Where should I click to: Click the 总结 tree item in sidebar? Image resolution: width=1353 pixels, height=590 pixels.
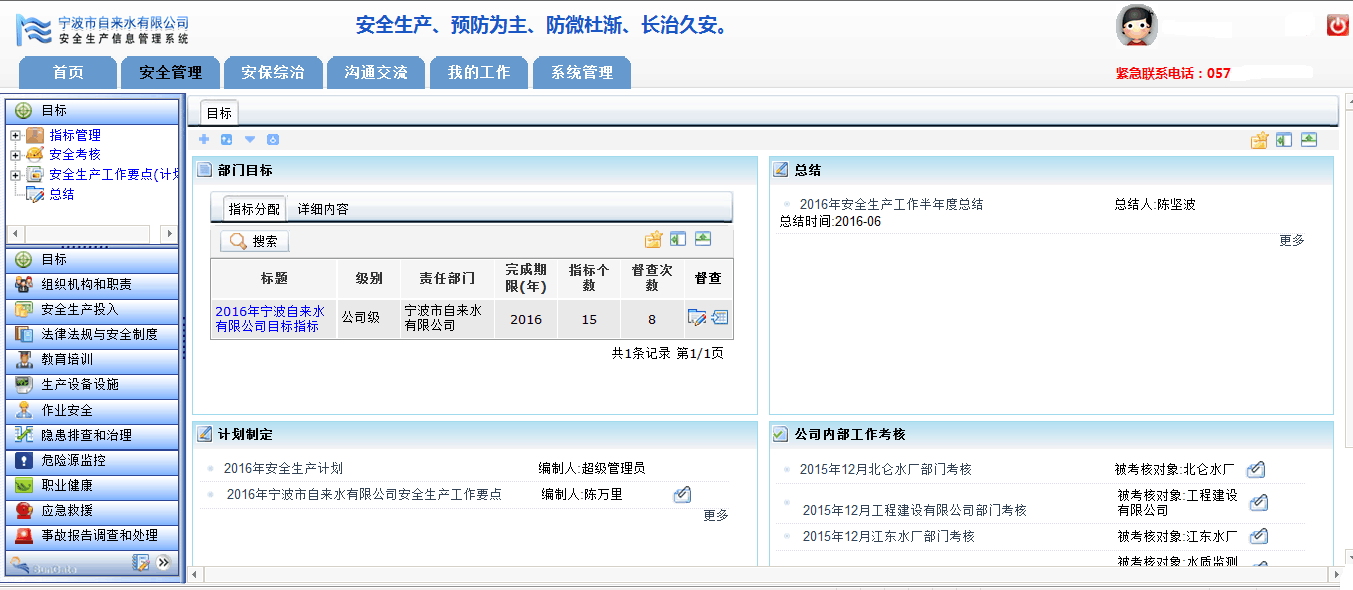coord(62,194)
